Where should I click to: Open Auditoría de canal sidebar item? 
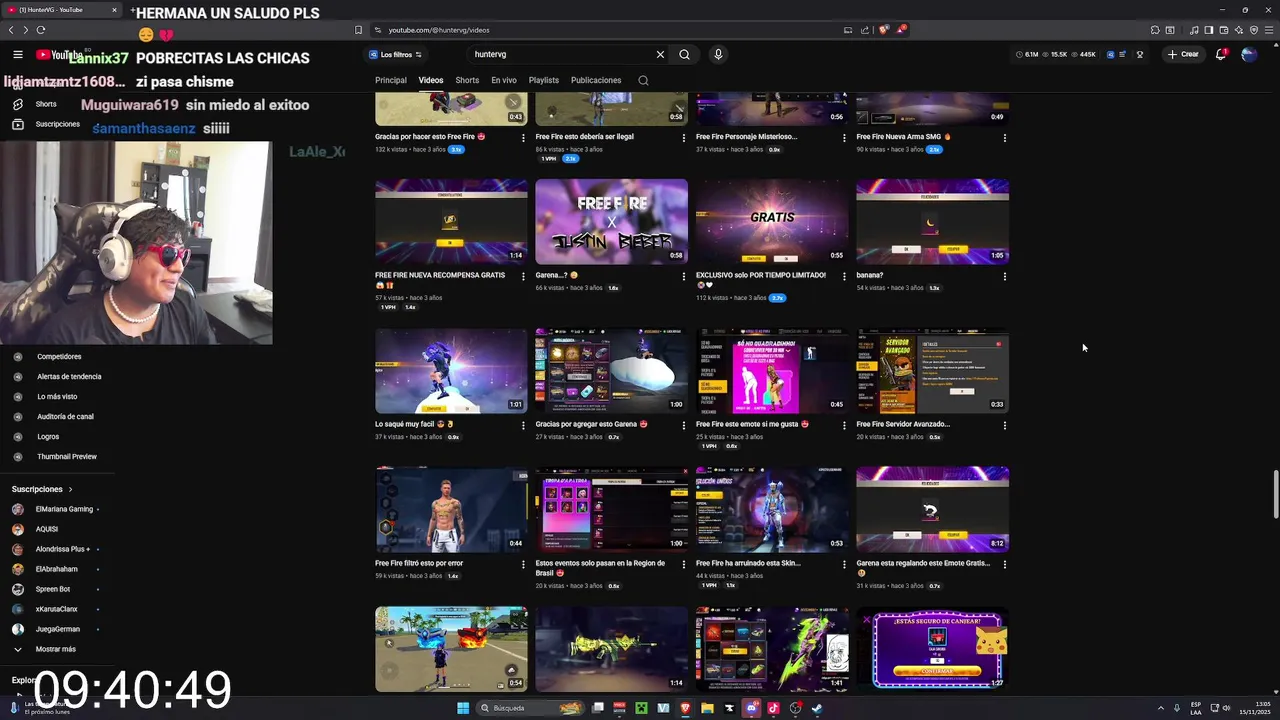tap(65, 416)
